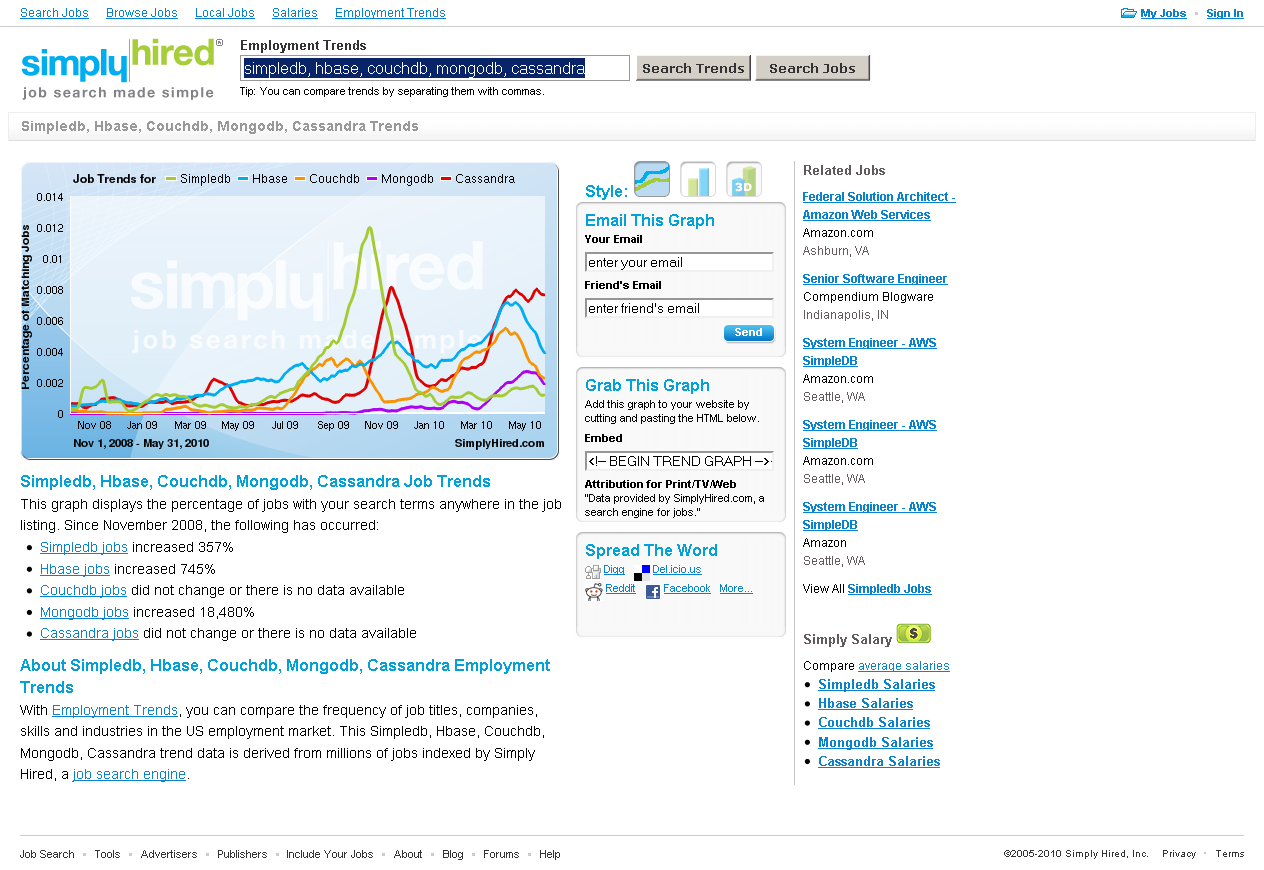Click the Simpledb legend entry in graph
Screen dimensions: 1264x870
point(198,179)
